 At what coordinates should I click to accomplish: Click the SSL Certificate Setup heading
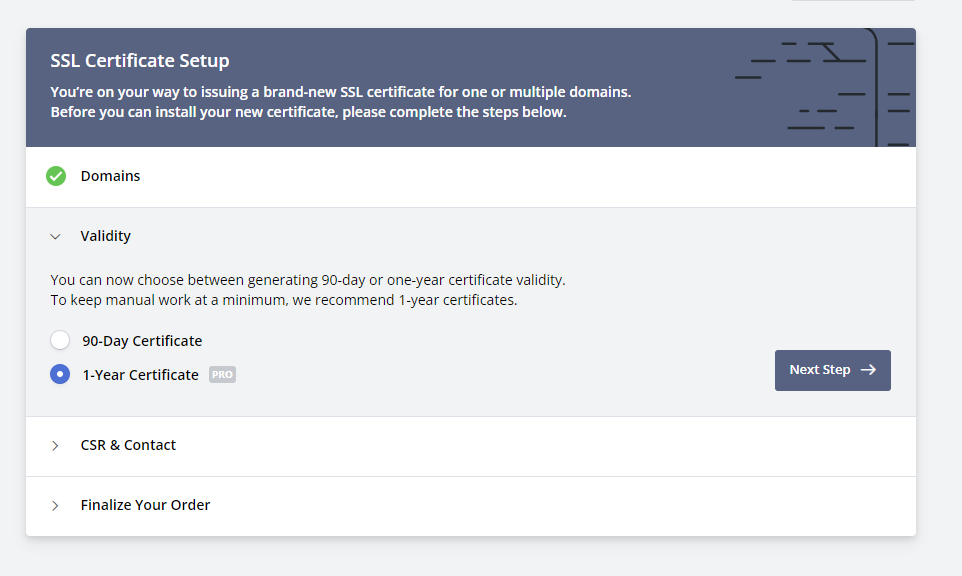click(x=140, y=61)
